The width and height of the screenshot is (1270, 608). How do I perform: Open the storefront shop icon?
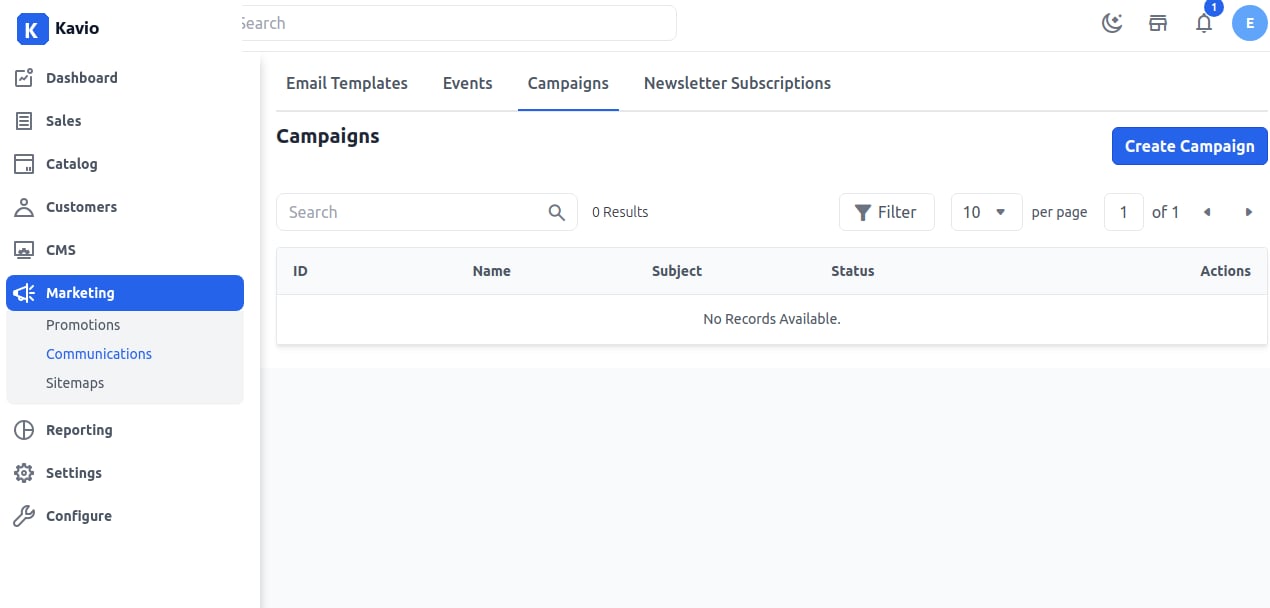click(x=1158, y=23)
